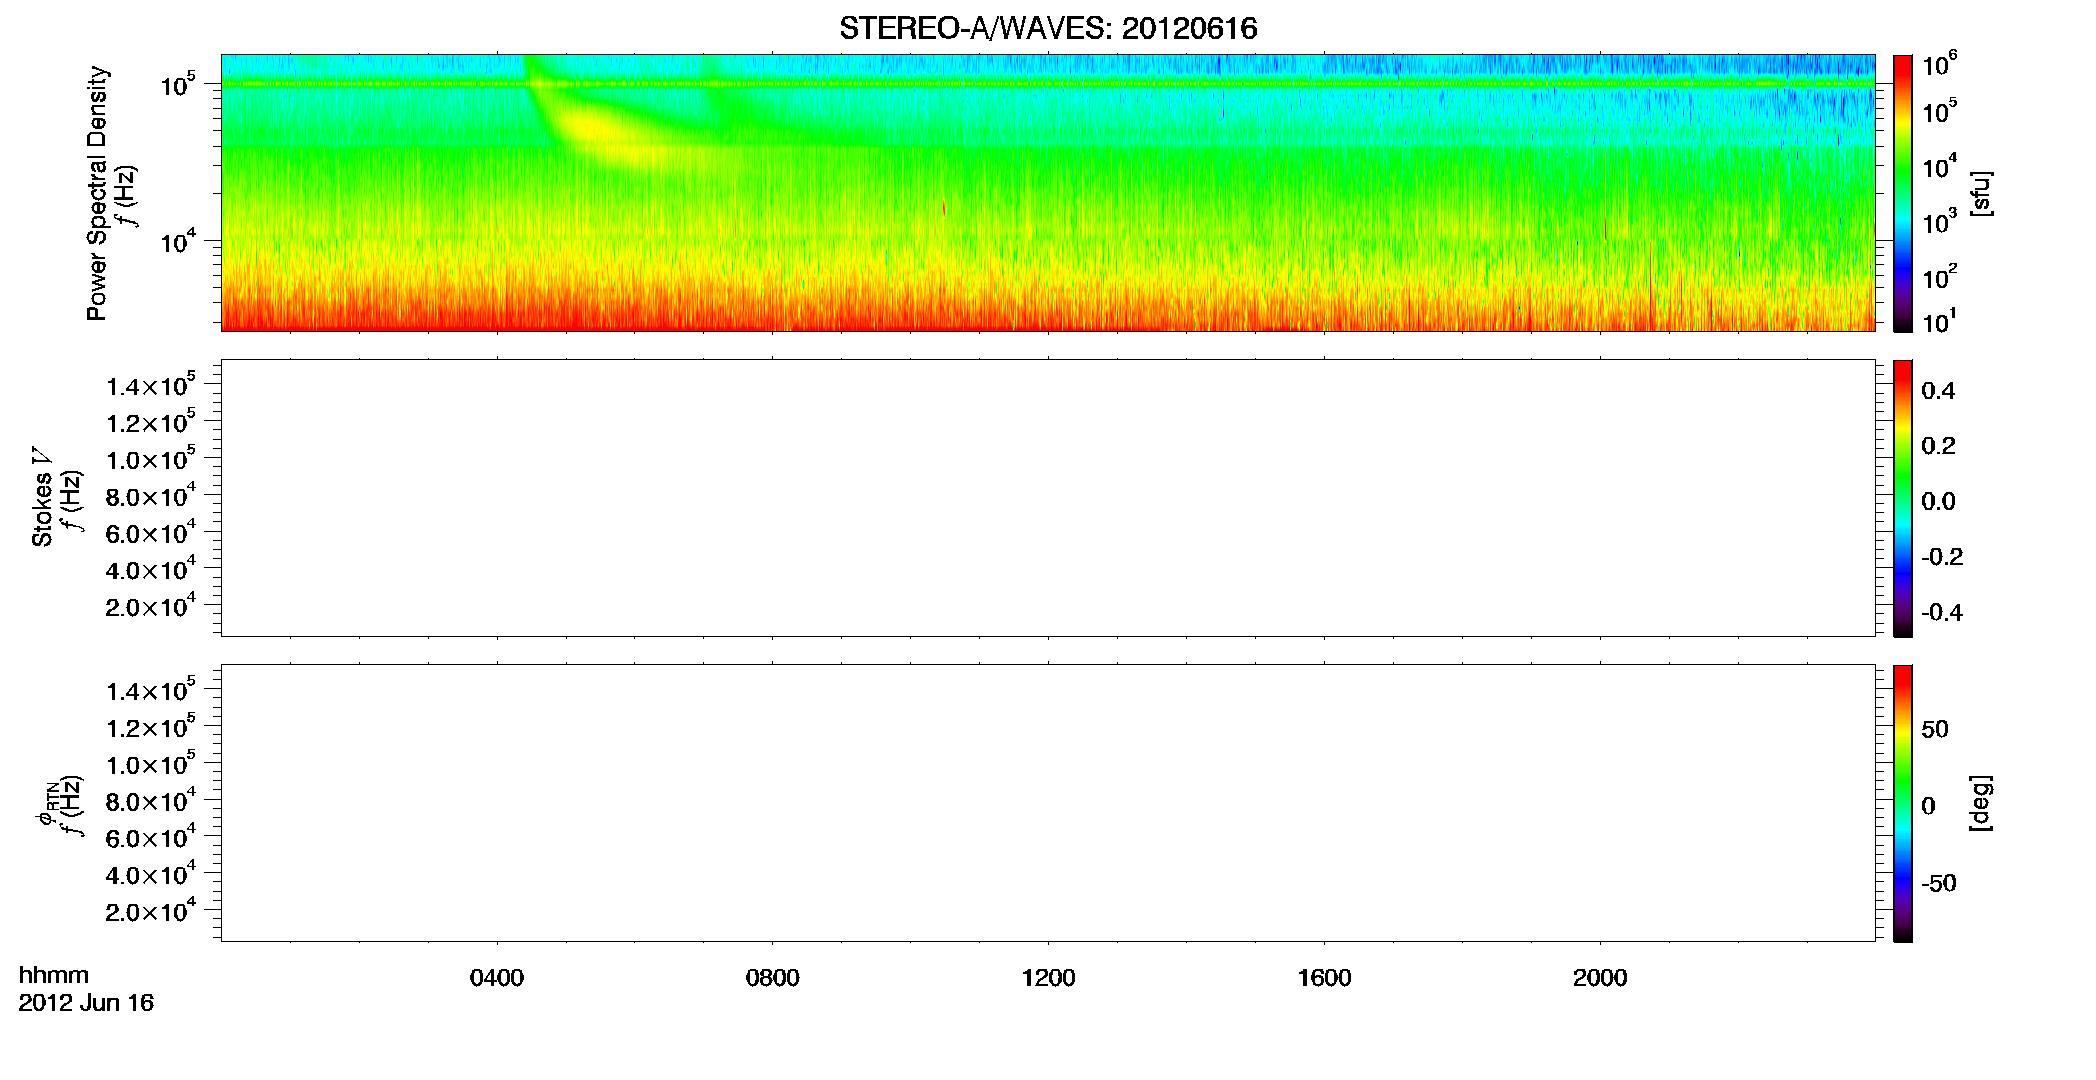Click the Stokes V axis label
This screenshot has height=1080, width=2096.
pos(42,497)
